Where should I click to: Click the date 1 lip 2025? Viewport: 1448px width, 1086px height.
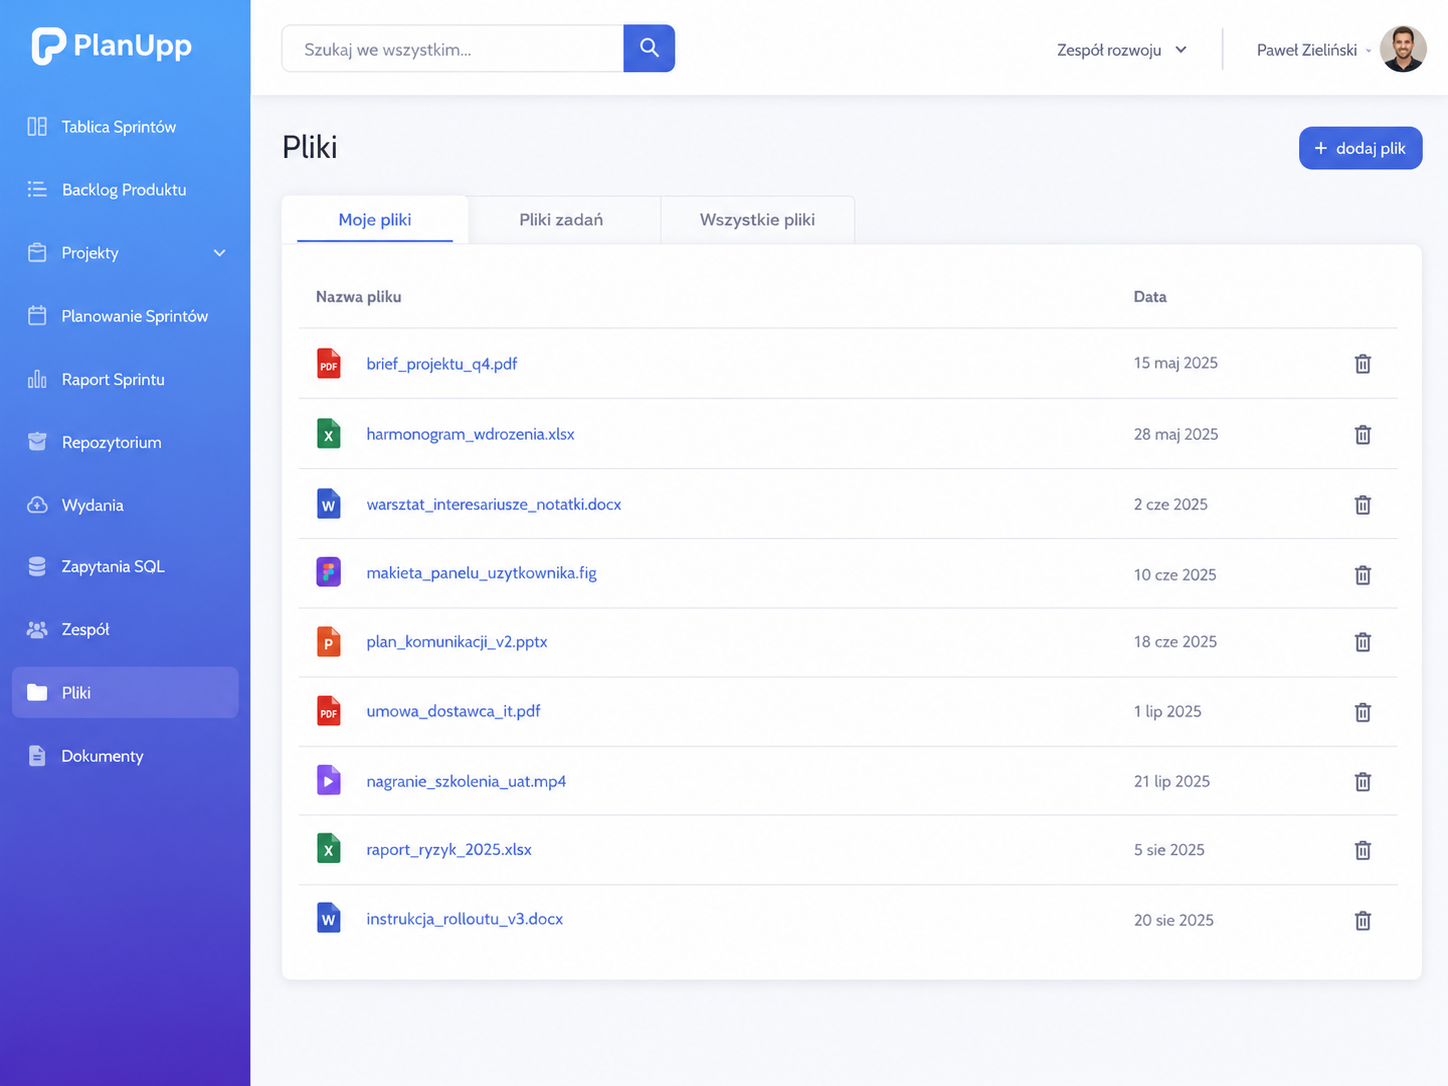click(x=1168, y=711)
